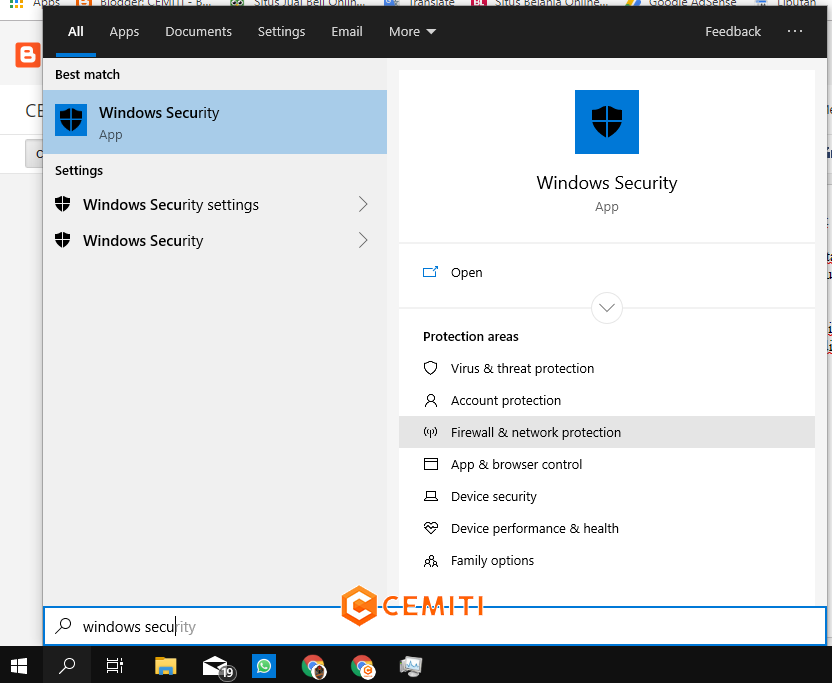Click the Virus & threat protection shield icon
Image resolution: width=832 pixels, height=683 pixels.
coord(430,368)
